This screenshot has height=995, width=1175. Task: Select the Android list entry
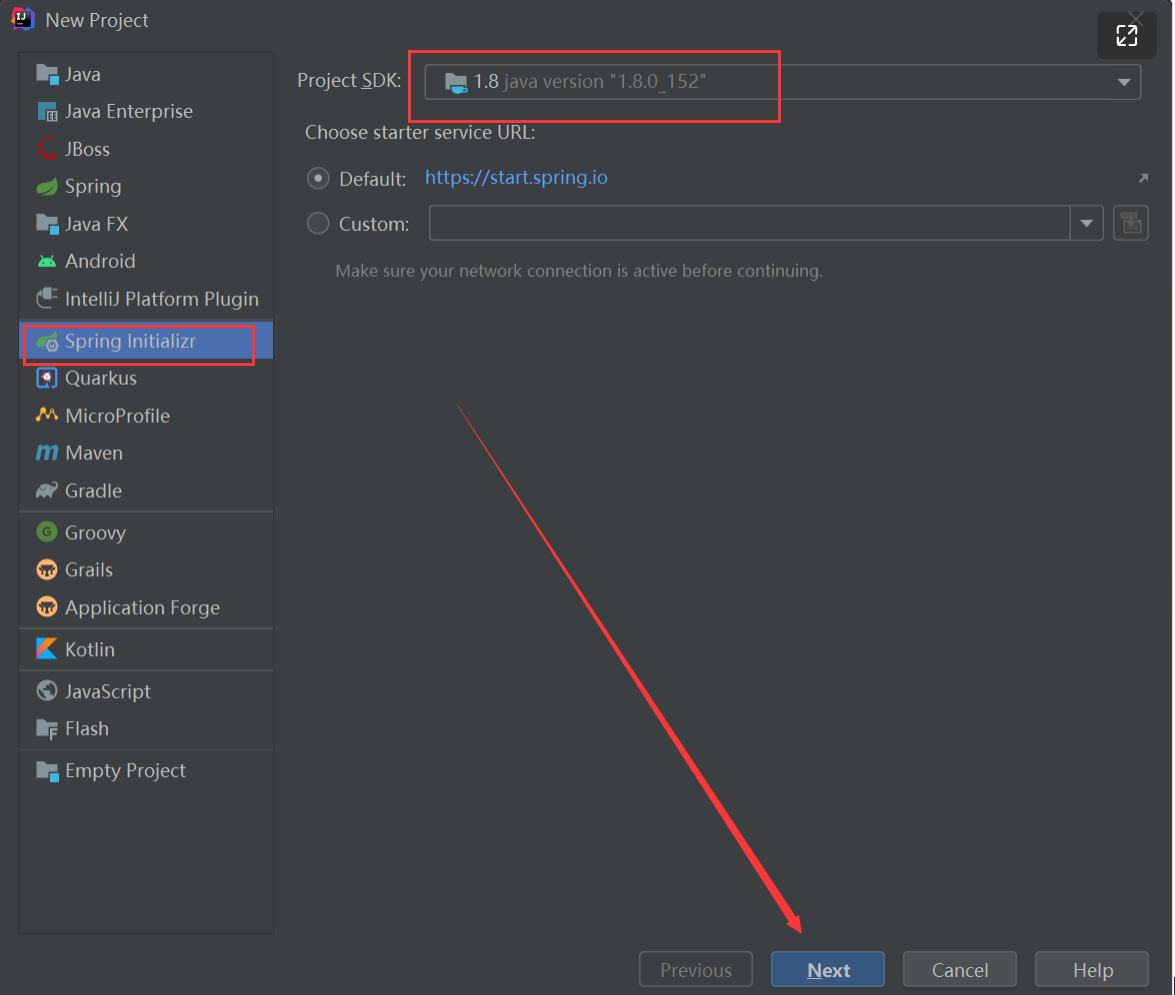pos(146,261)
